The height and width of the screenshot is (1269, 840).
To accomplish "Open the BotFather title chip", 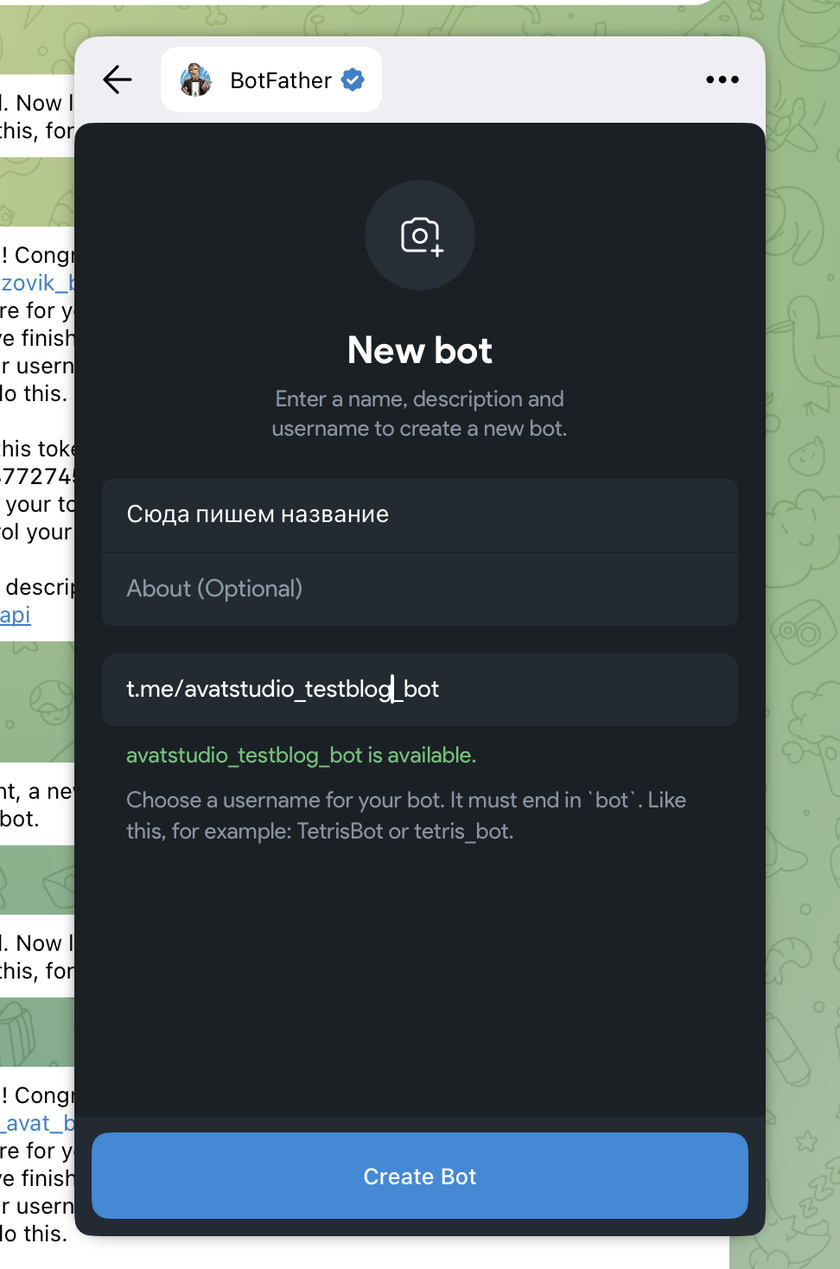I will (271, 80).
